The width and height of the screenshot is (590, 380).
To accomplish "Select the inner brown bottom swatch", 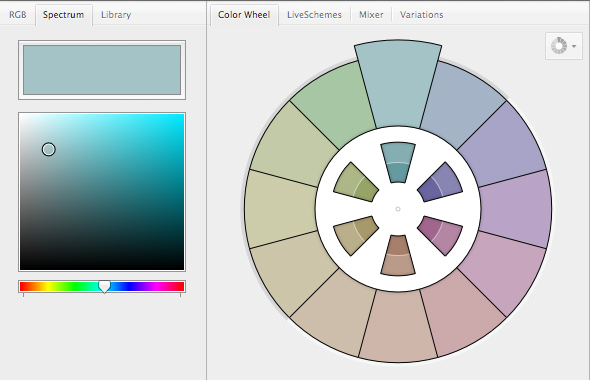I will [x=398, y=255].
